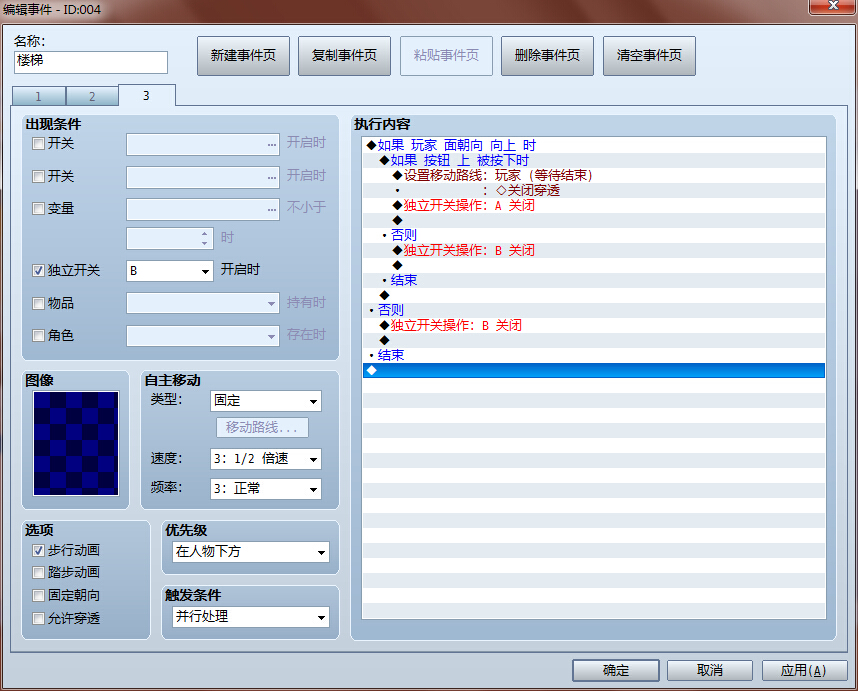Select line 如果 按钮 上 被按下时

tap(594, 160)
